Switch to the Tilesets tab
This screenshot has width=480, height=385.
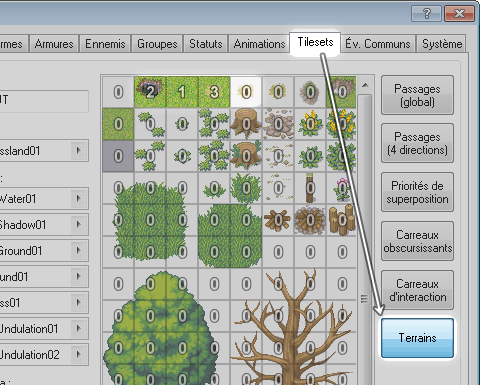tap(315, 42)
